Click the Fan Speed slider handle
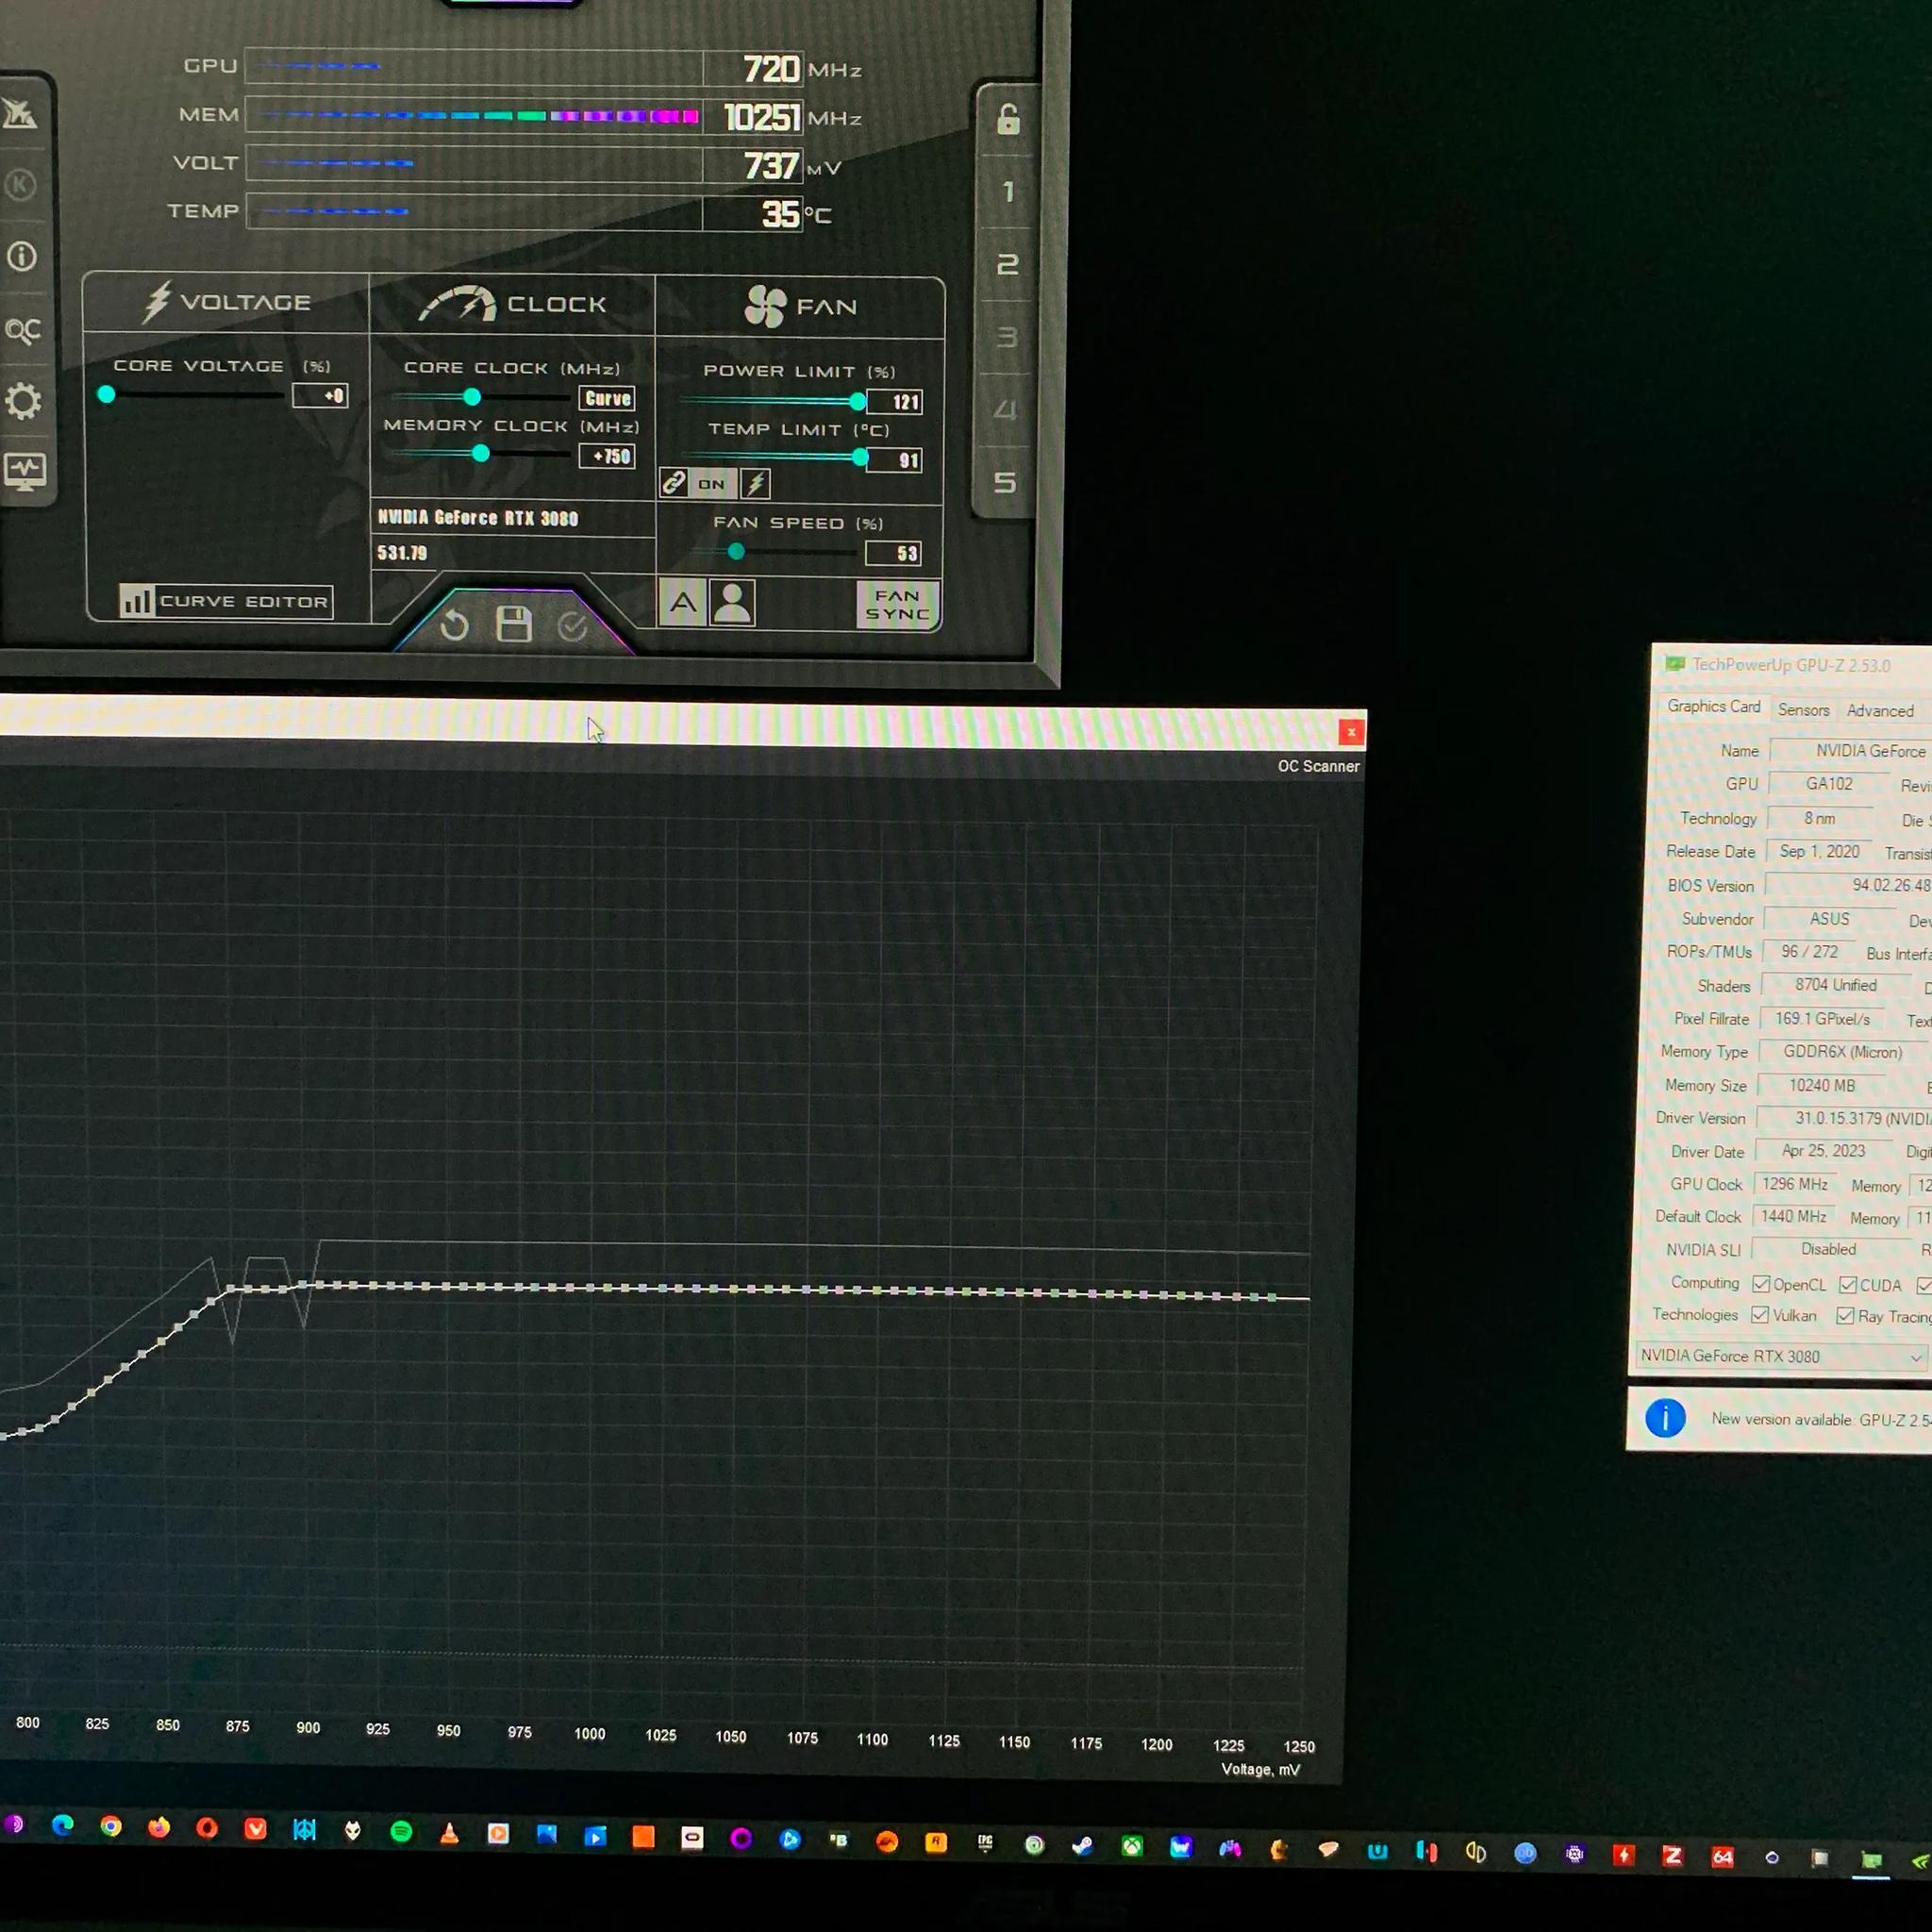 736,551
